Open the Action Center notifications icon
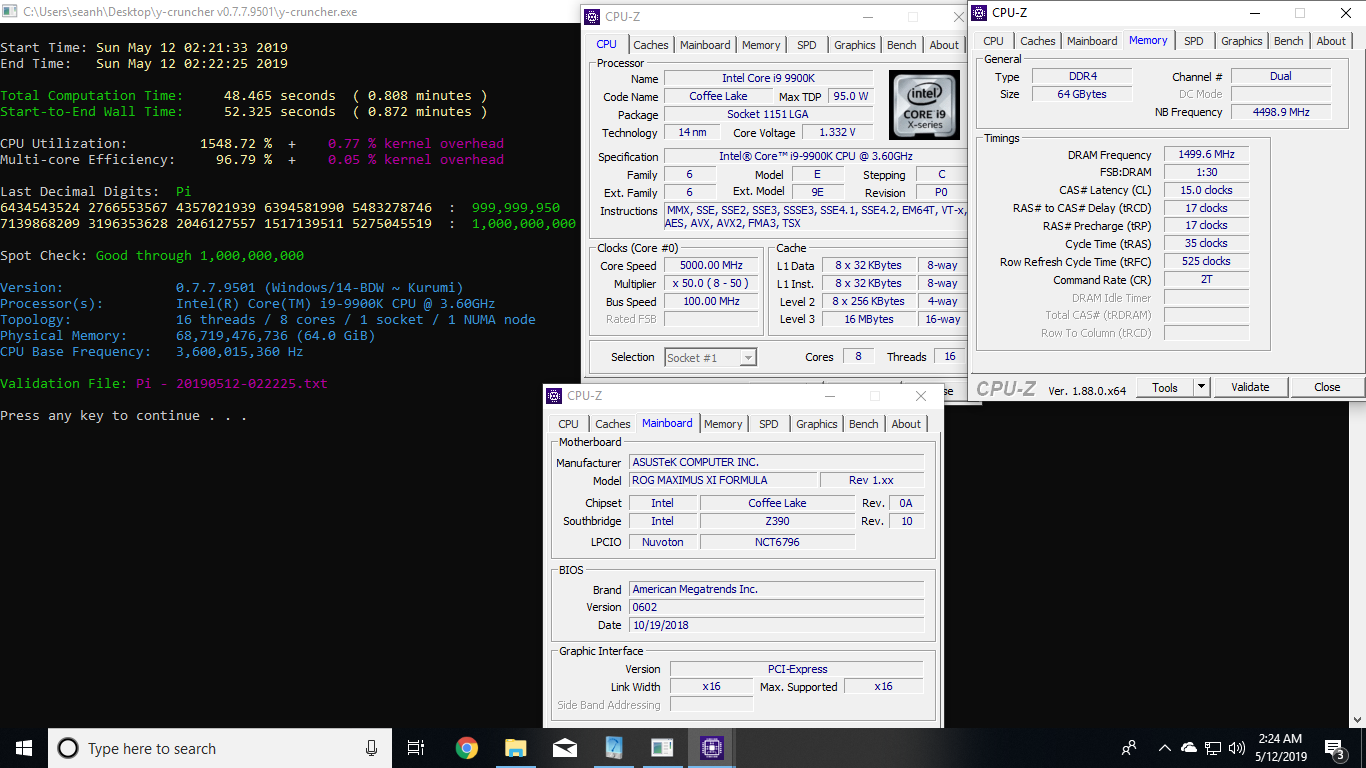Image resolution: width=1366 pixels, height=768 pixels. coord(1335,748)
